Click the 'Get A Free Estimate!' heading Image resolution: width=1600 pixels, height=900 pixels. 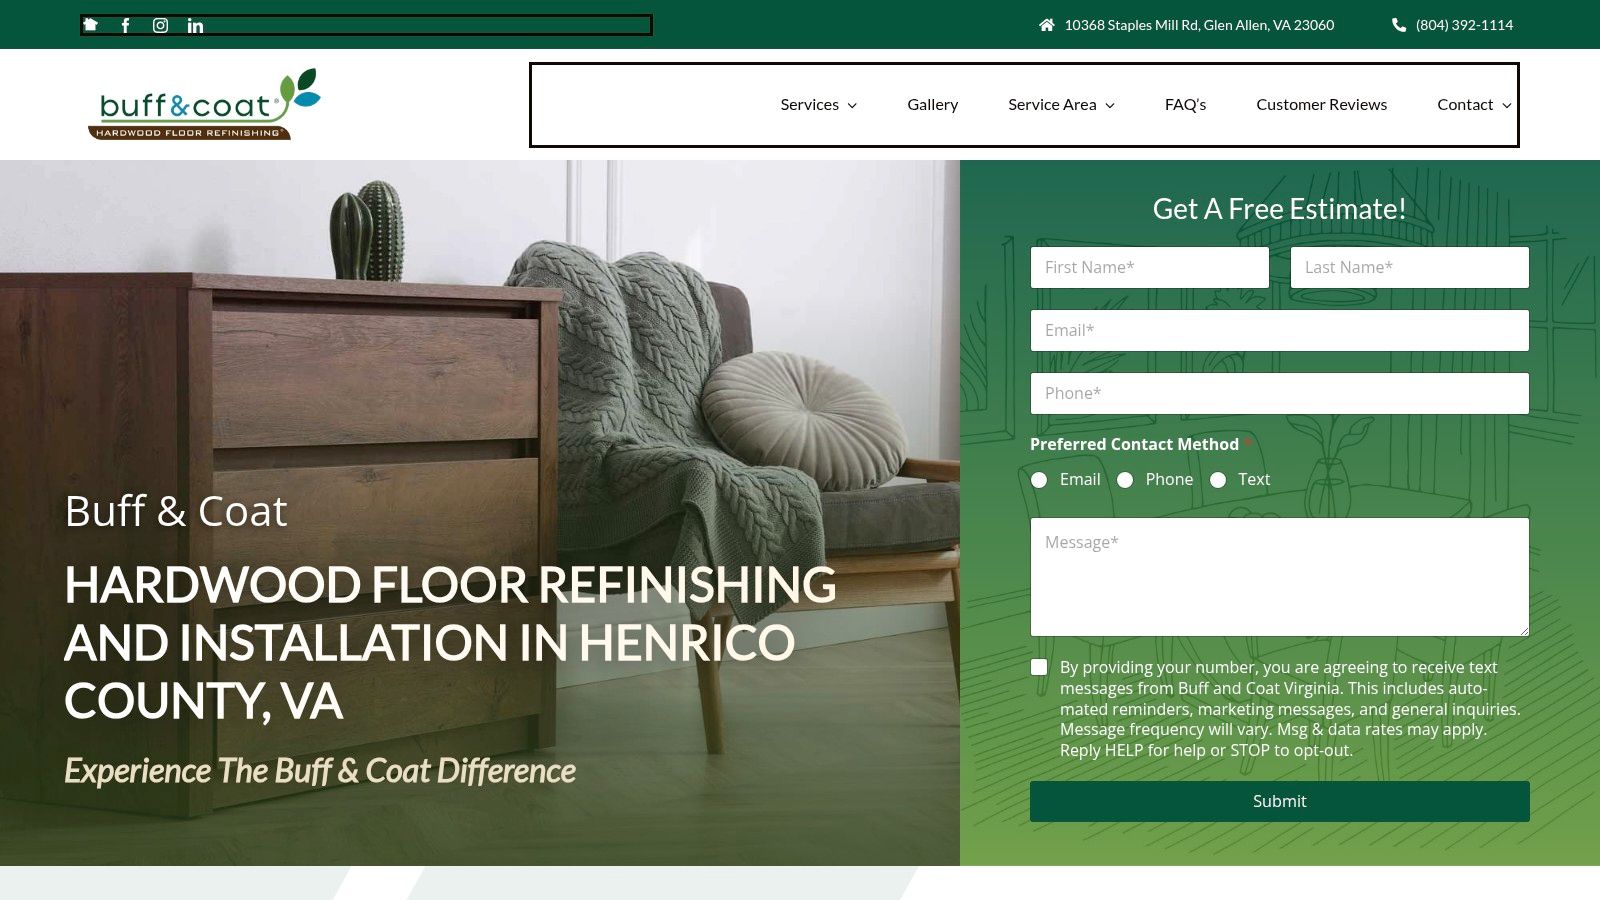tap(1280, 209)
